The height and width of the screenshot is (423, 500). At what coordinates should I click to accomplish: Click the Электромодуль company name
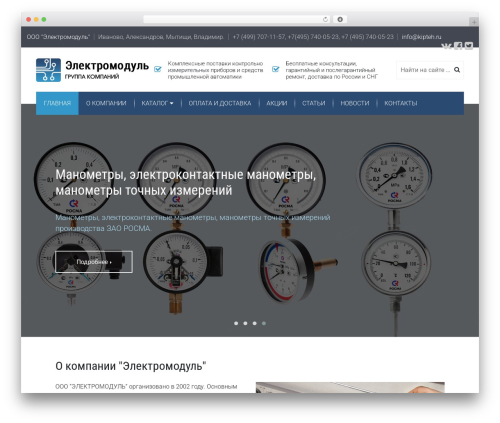coord(107,65)
